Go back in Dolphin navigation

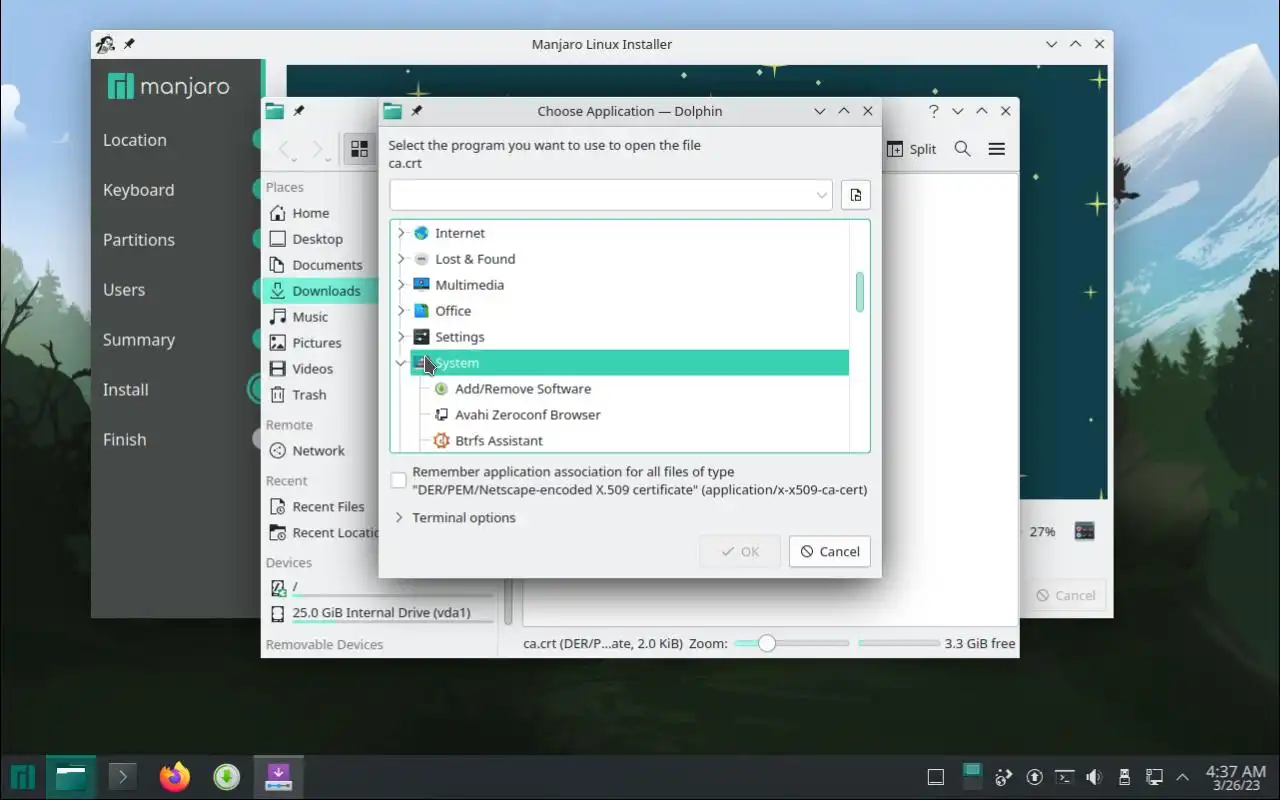pyautogui.click(x=287, y=150)
